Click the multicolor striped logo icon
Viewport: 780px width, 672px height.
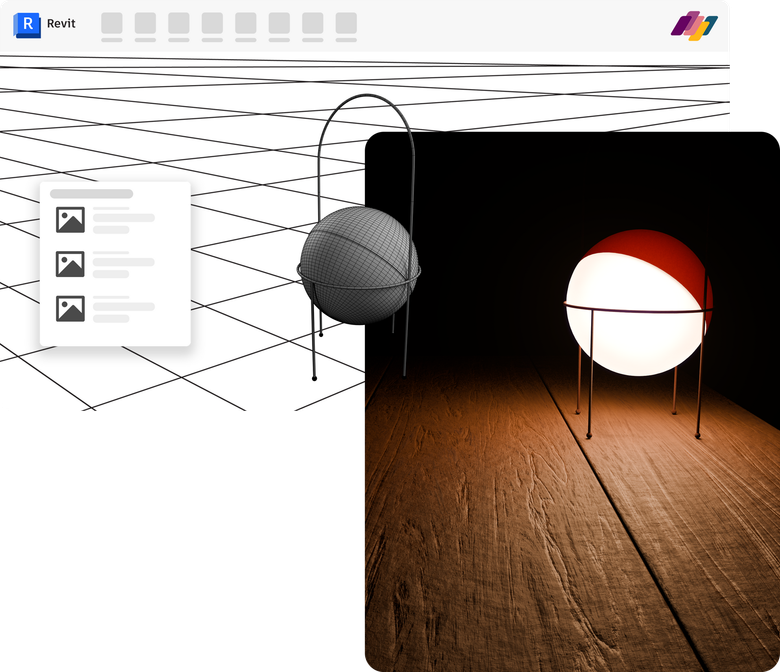[x=694, y=26]
